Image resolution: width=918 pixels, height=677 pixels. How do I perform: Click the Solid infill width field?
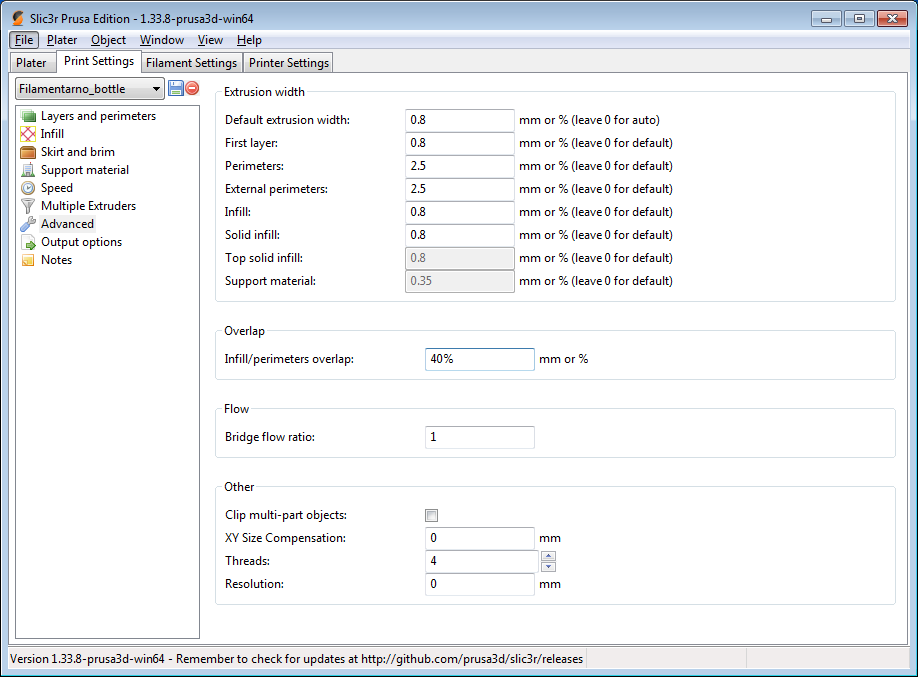point(460,235)
